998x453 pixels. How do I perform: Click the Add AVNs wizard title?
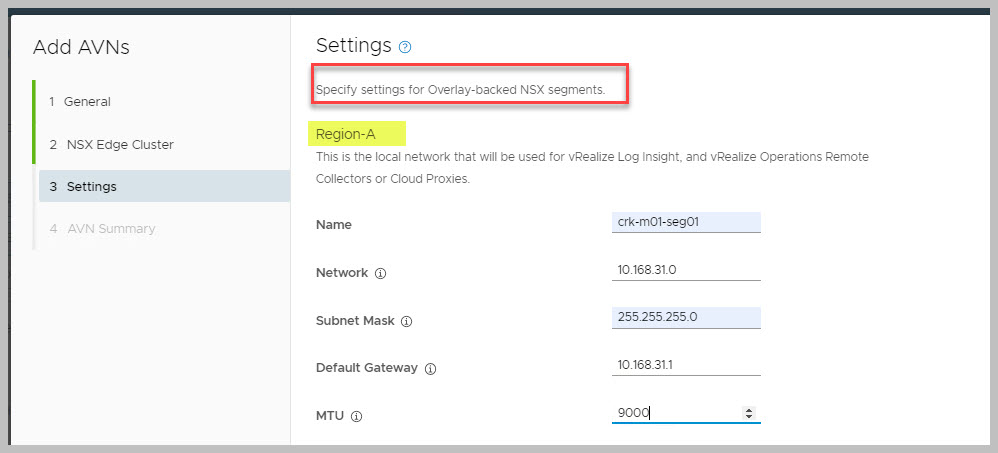pyautogui.click(x=81, y=47)
